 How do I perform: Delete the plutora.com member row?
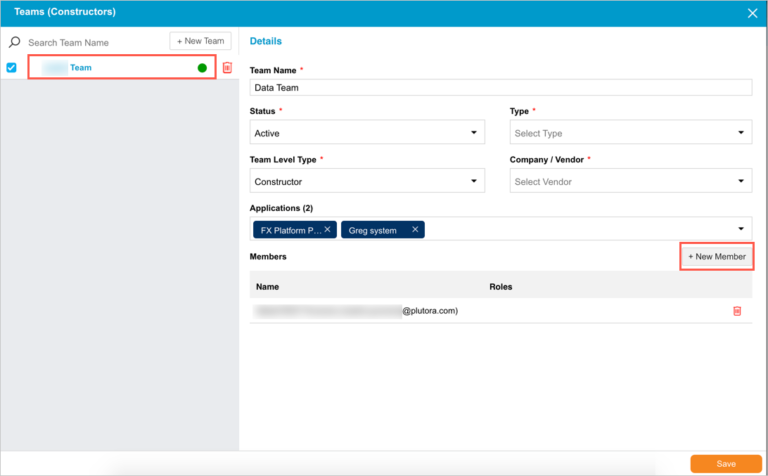tap(737, 311)
